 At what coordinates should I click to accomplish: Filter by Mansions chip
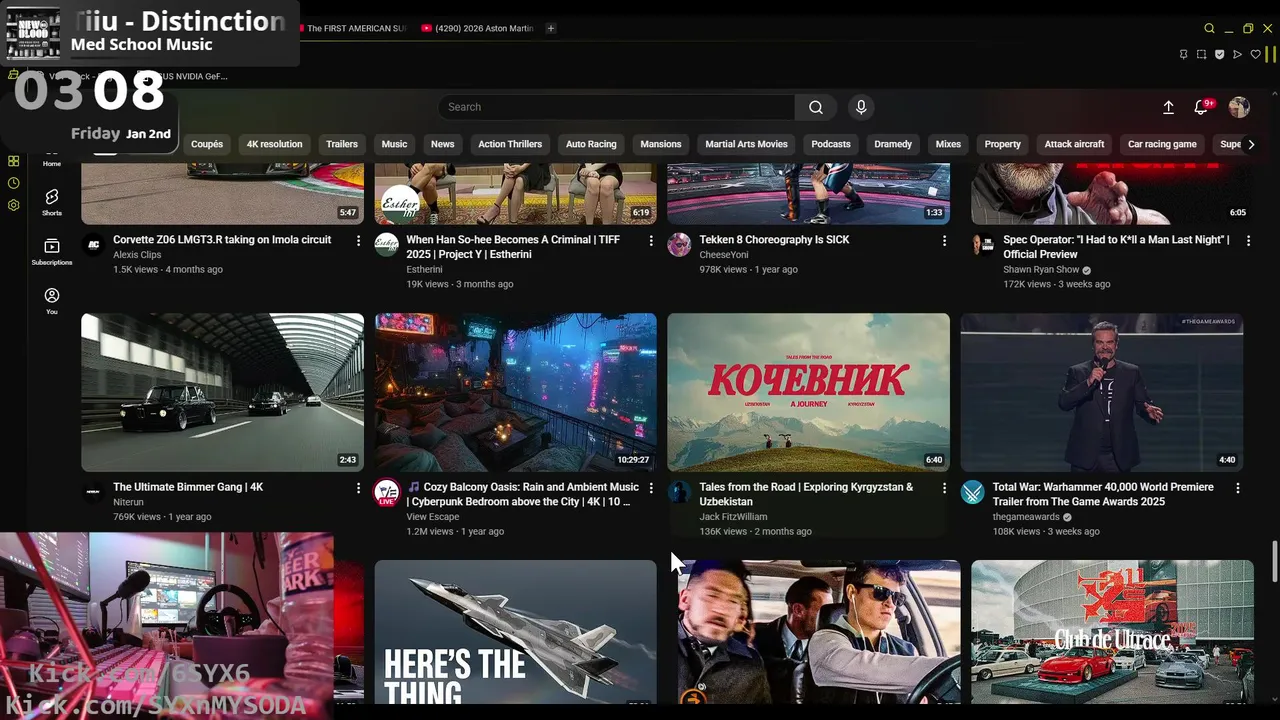pos(661,144)
